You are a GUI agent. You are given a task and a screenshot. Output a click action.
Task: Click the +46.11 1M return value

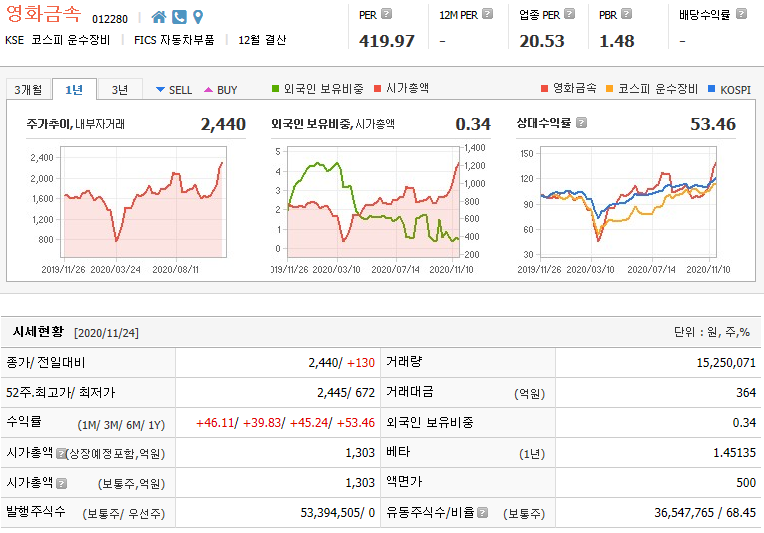[215, 422]
